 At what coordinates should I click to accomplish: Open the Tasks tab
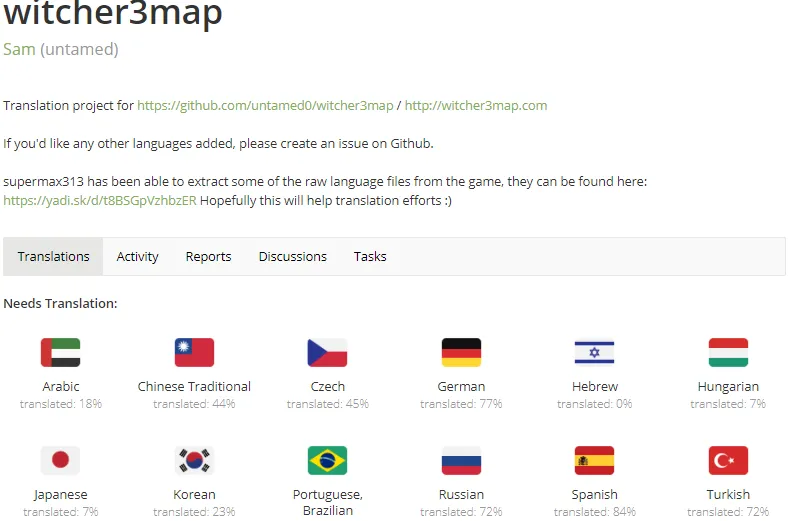[370, 257]
